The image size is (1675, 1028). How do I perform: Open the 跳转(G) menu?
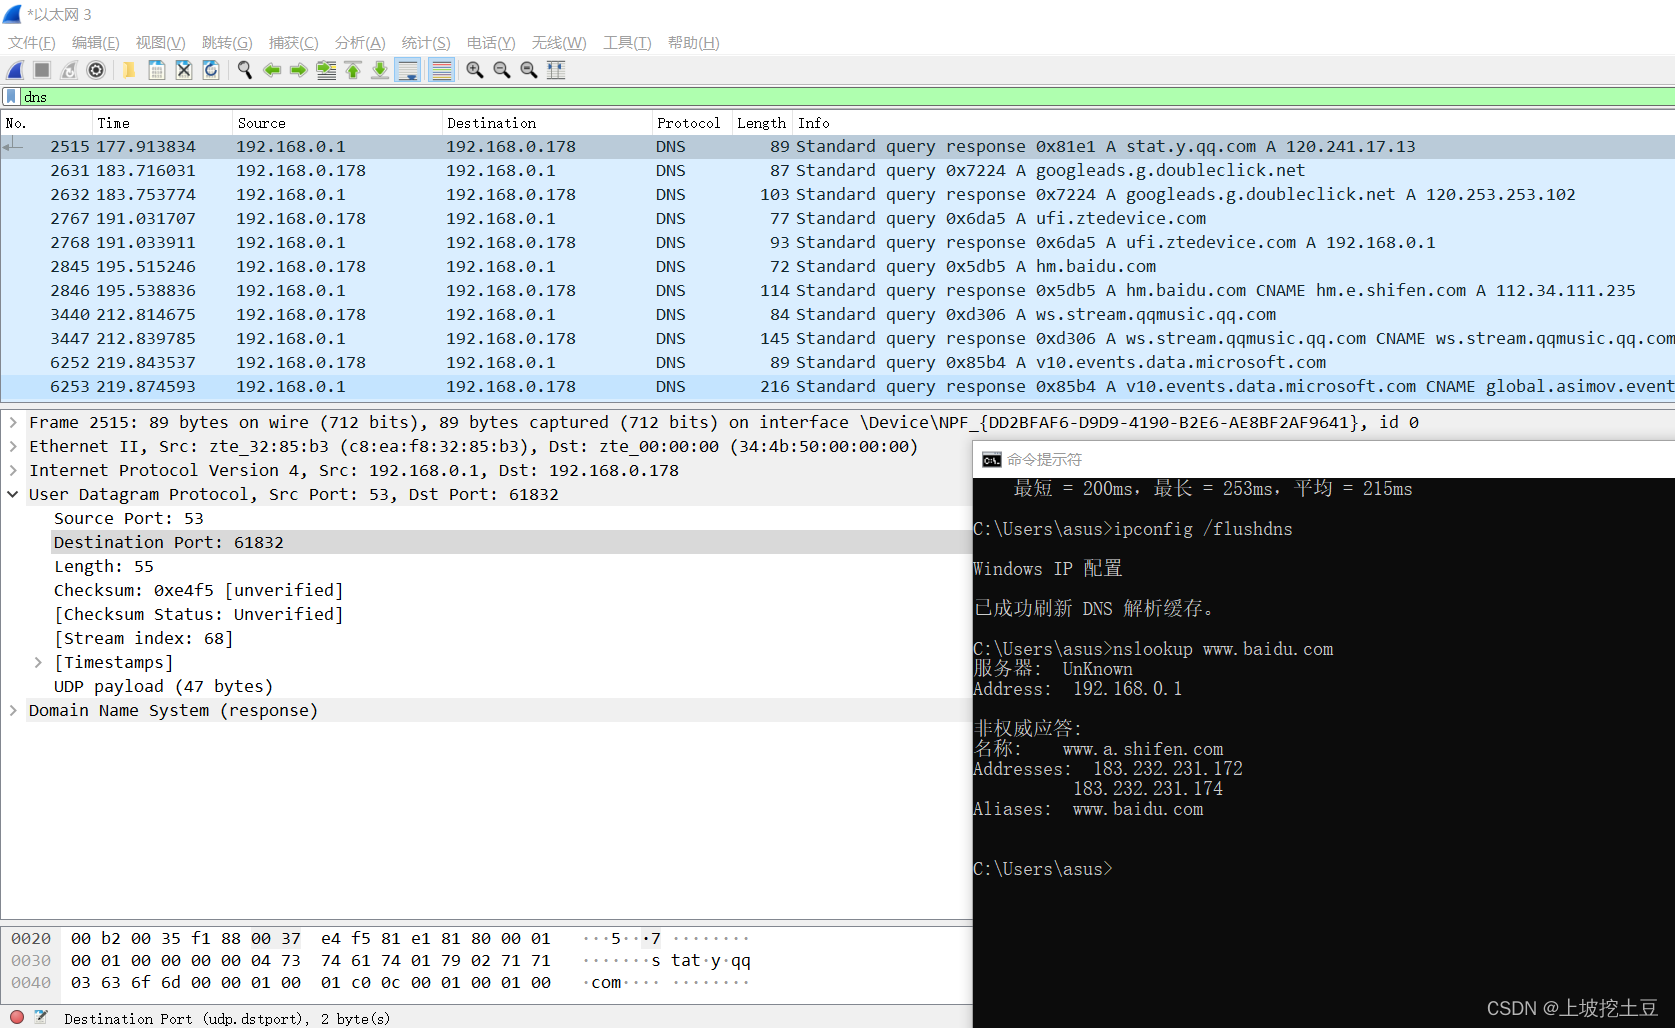227,43
